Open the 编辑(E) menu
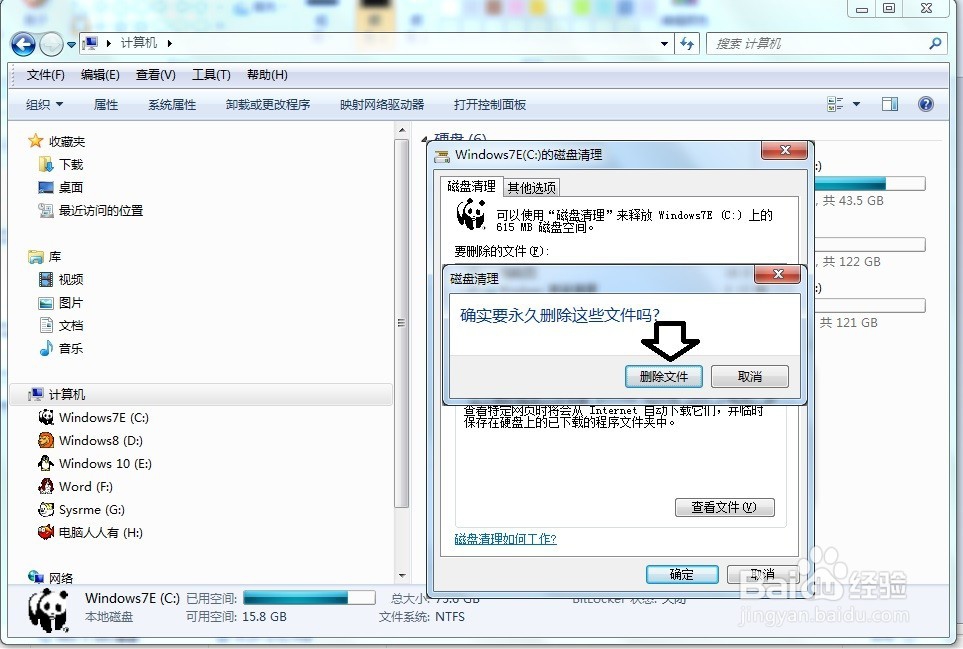The width and height of the screenshot is (963, 649). (x=100, y=75)
